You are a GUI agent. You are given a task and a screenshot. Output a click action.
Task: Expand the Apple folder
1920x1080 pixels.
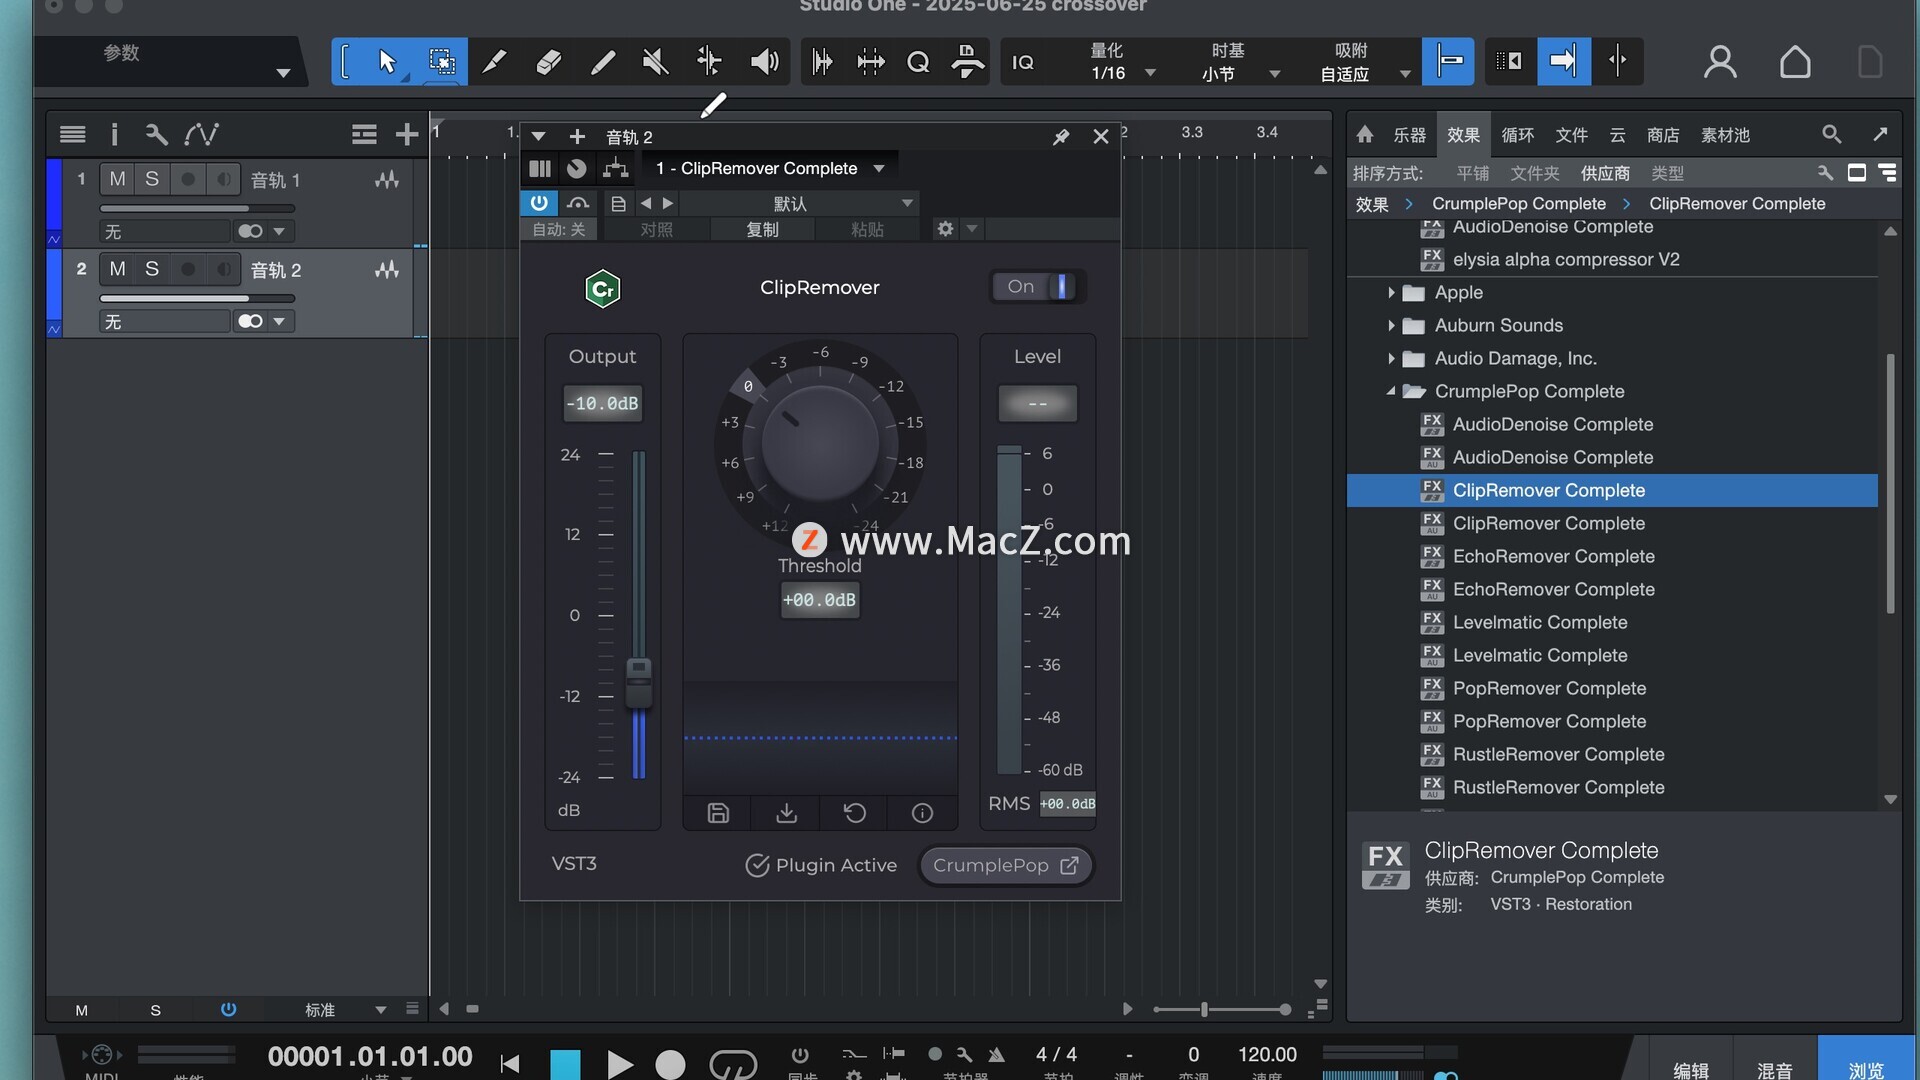pos(1390,293)
